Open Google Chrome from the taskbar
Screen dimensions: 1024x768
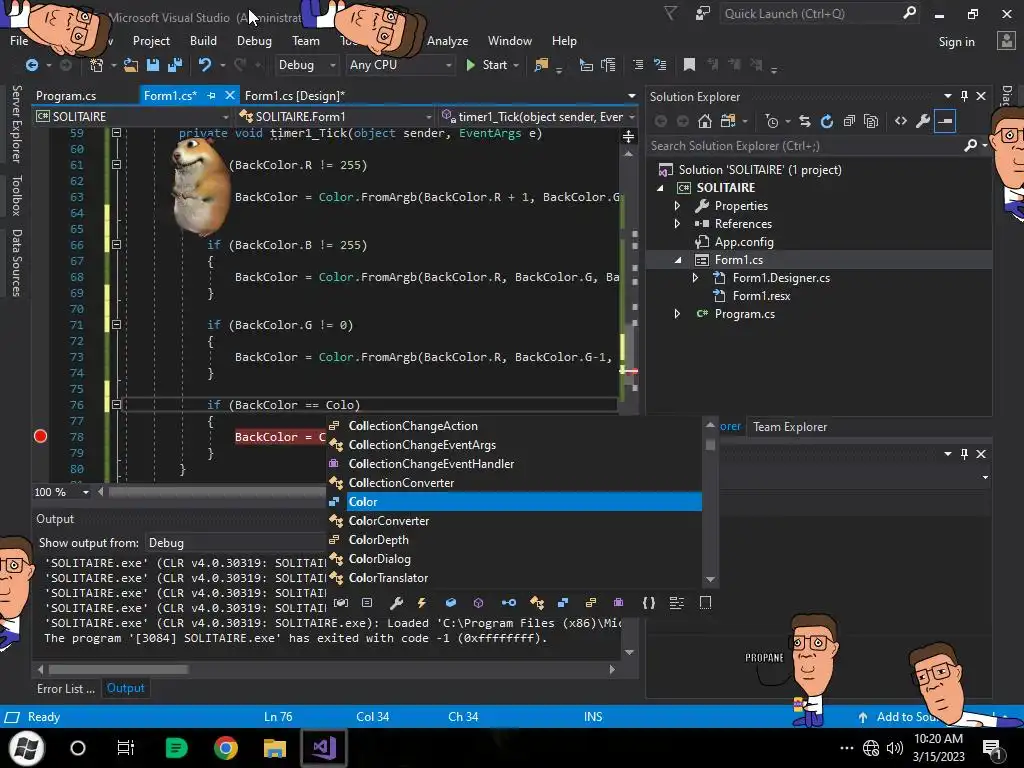click(226, 748)
